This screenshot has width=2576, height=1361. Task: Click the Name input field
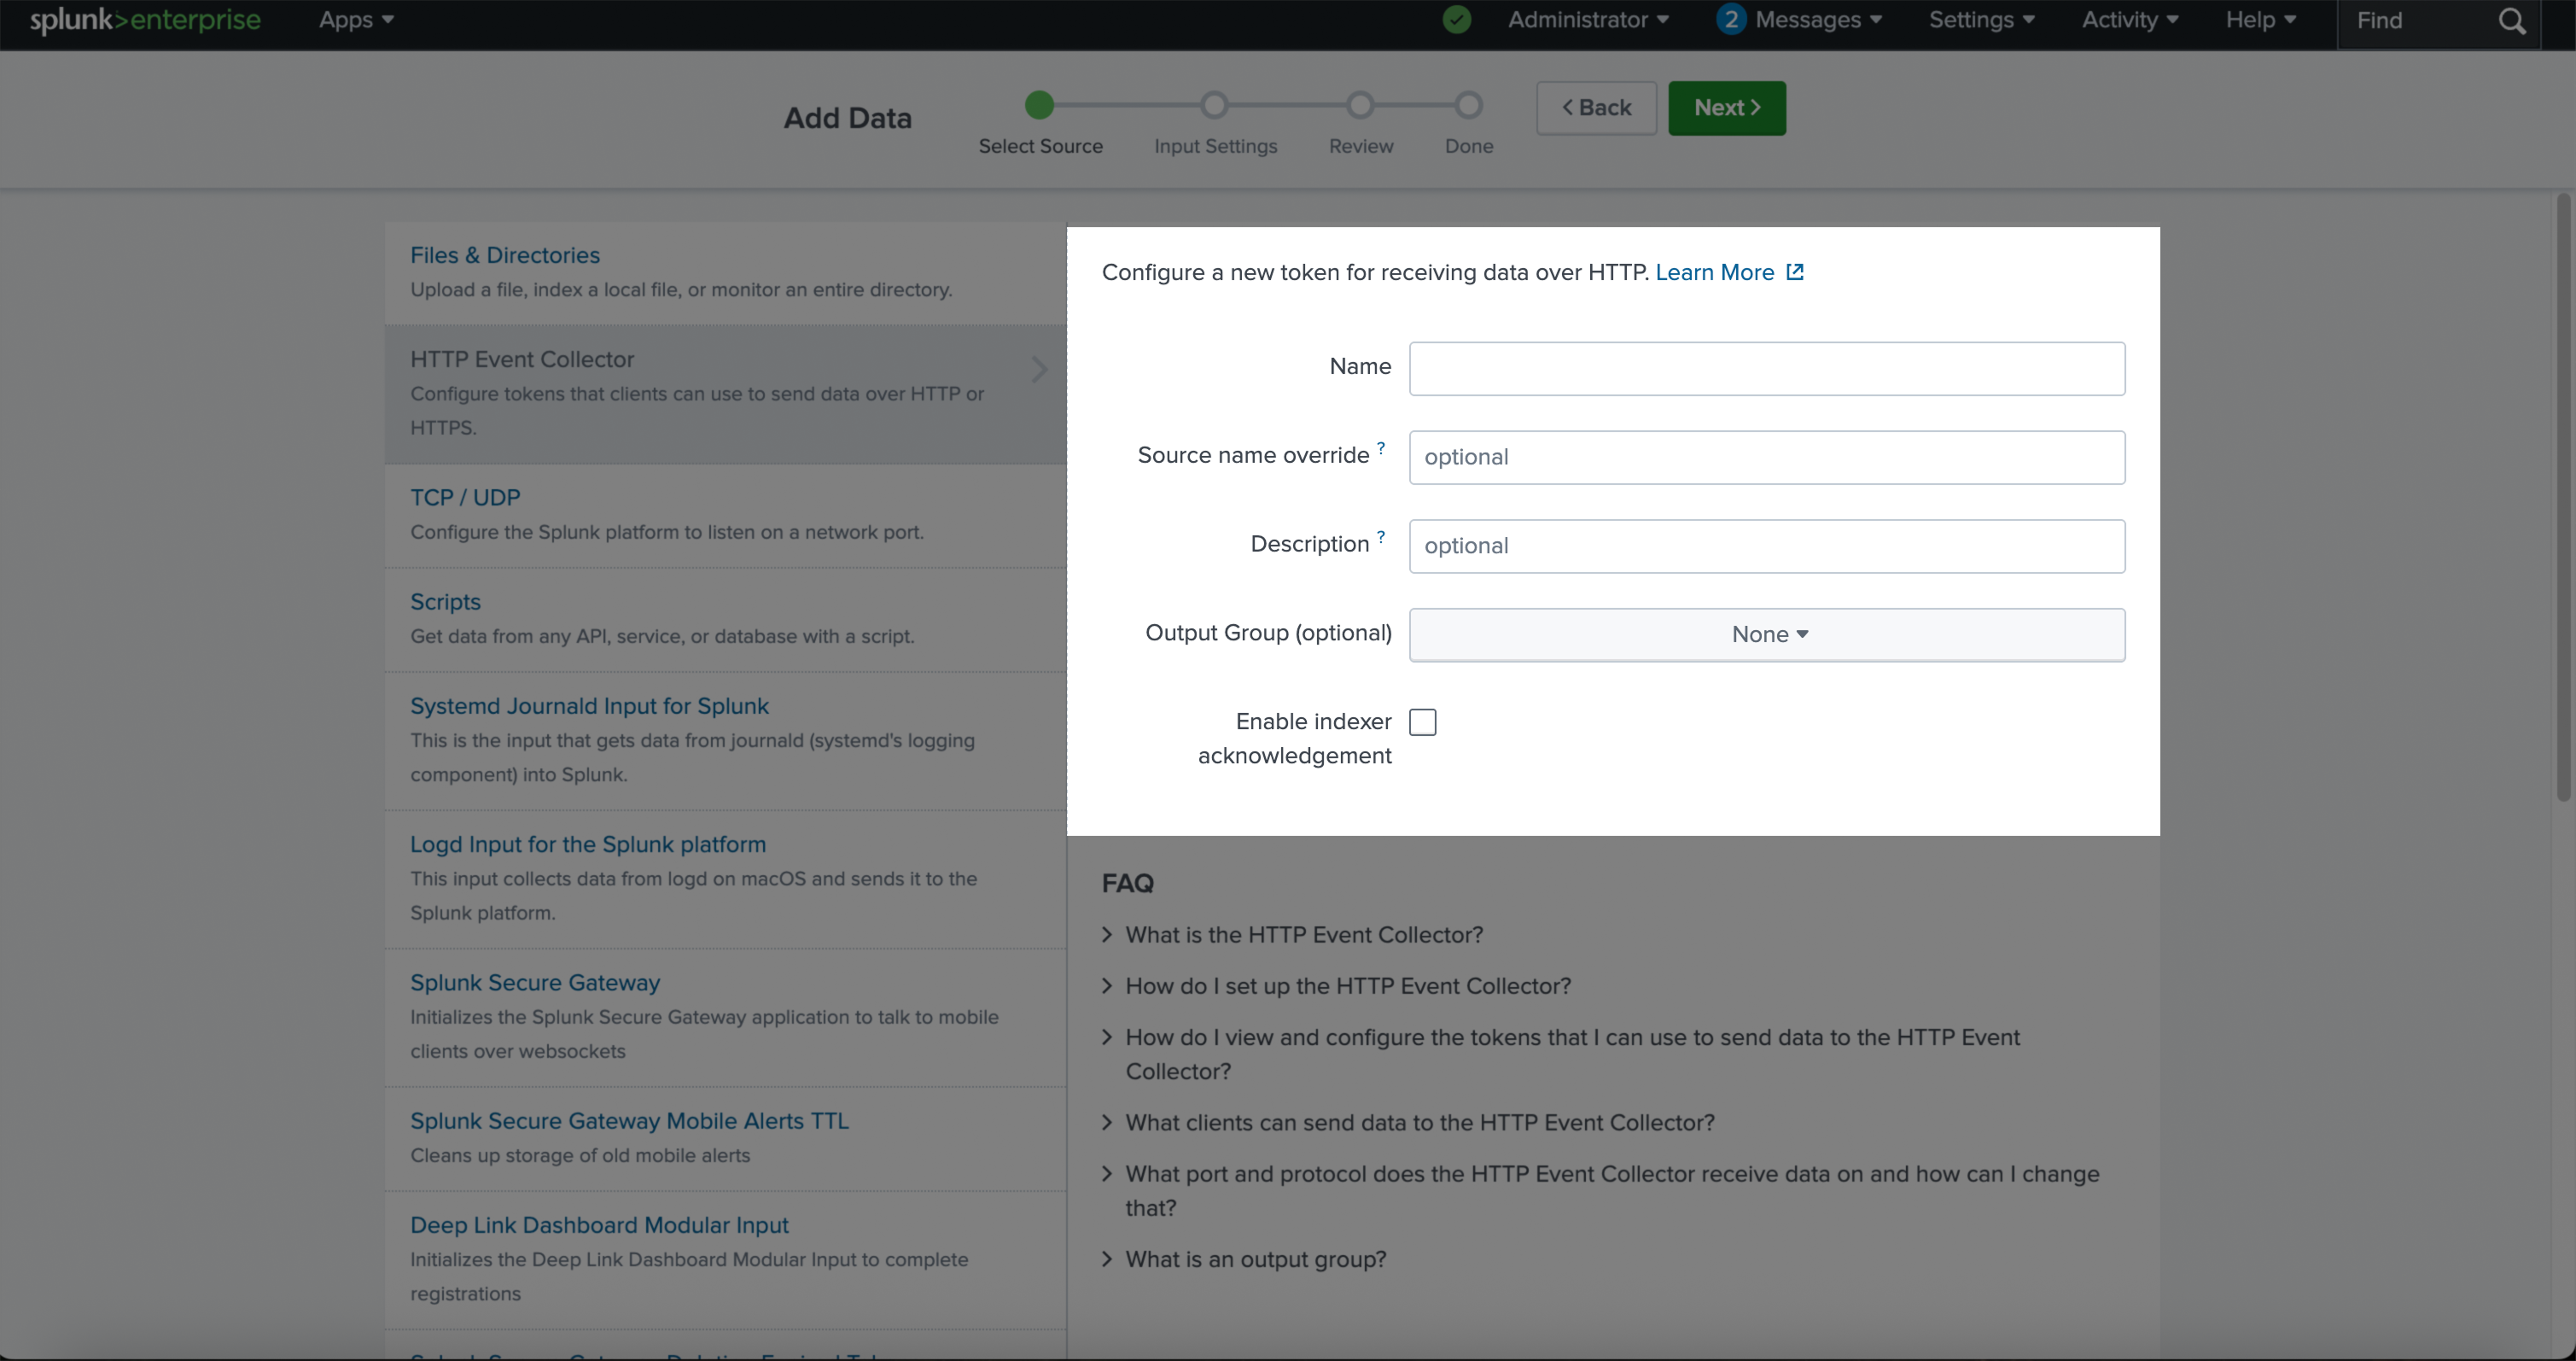[1767, 369]
